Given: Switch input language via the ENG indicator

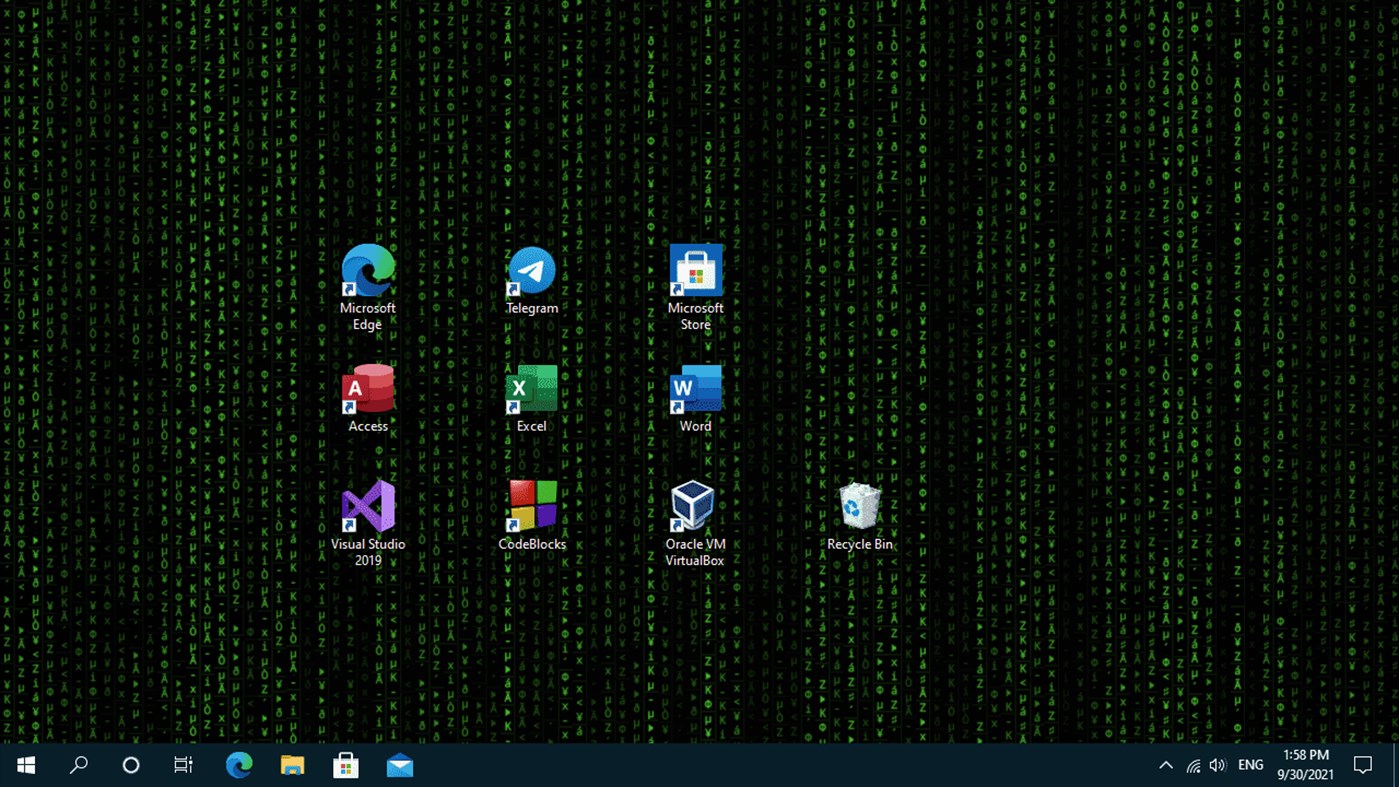Looking at the screenshot, I should coord(1250,764).
